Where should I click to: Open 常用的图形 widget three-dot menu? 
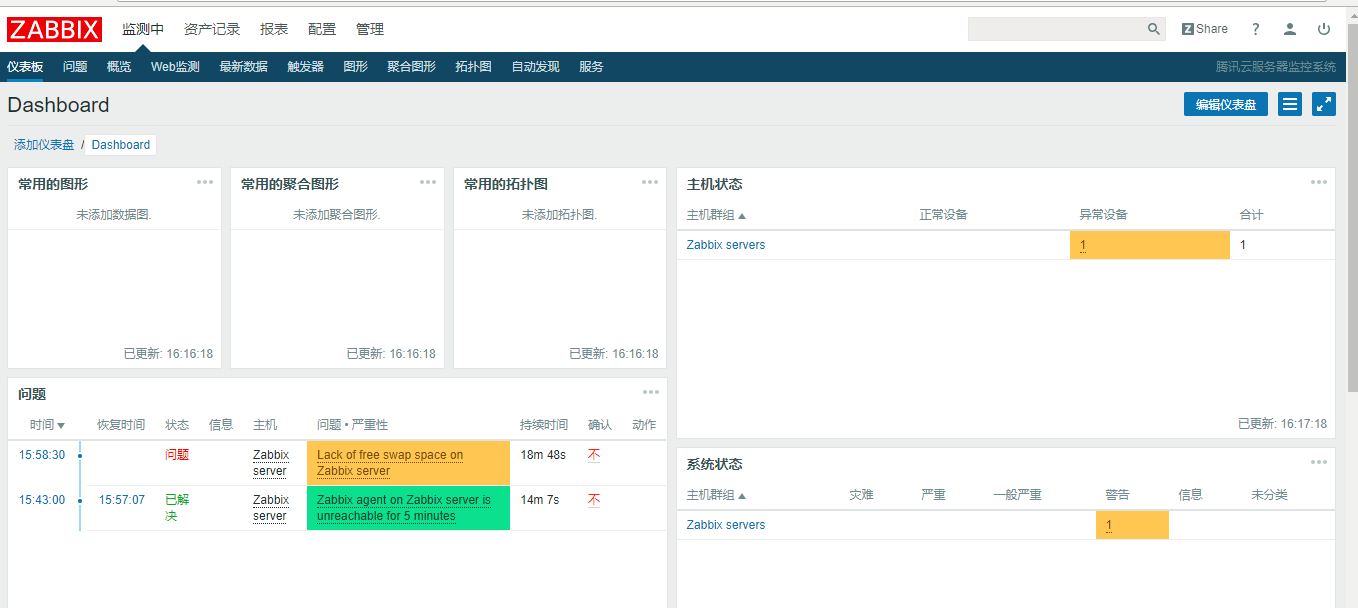[205, 182]
